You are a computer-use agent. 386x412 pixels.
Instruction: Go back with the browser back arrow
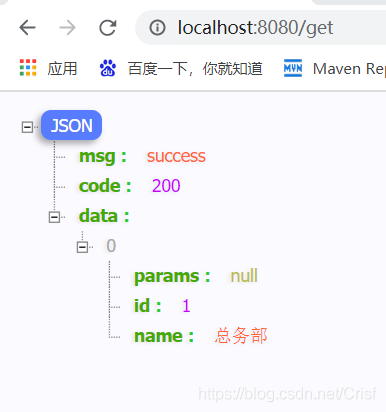[27, 27]
